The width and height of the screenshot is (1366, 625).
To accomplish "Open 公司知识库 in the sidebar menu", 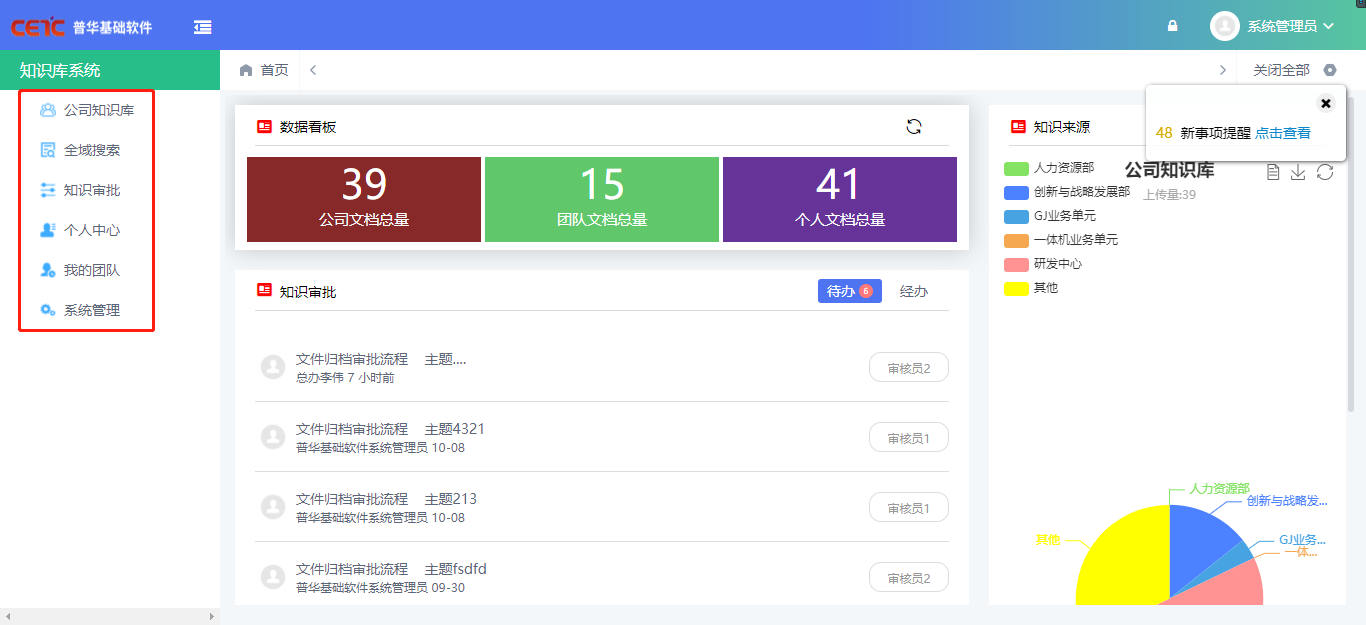I will pyautogui.click(x=98, y=110).
